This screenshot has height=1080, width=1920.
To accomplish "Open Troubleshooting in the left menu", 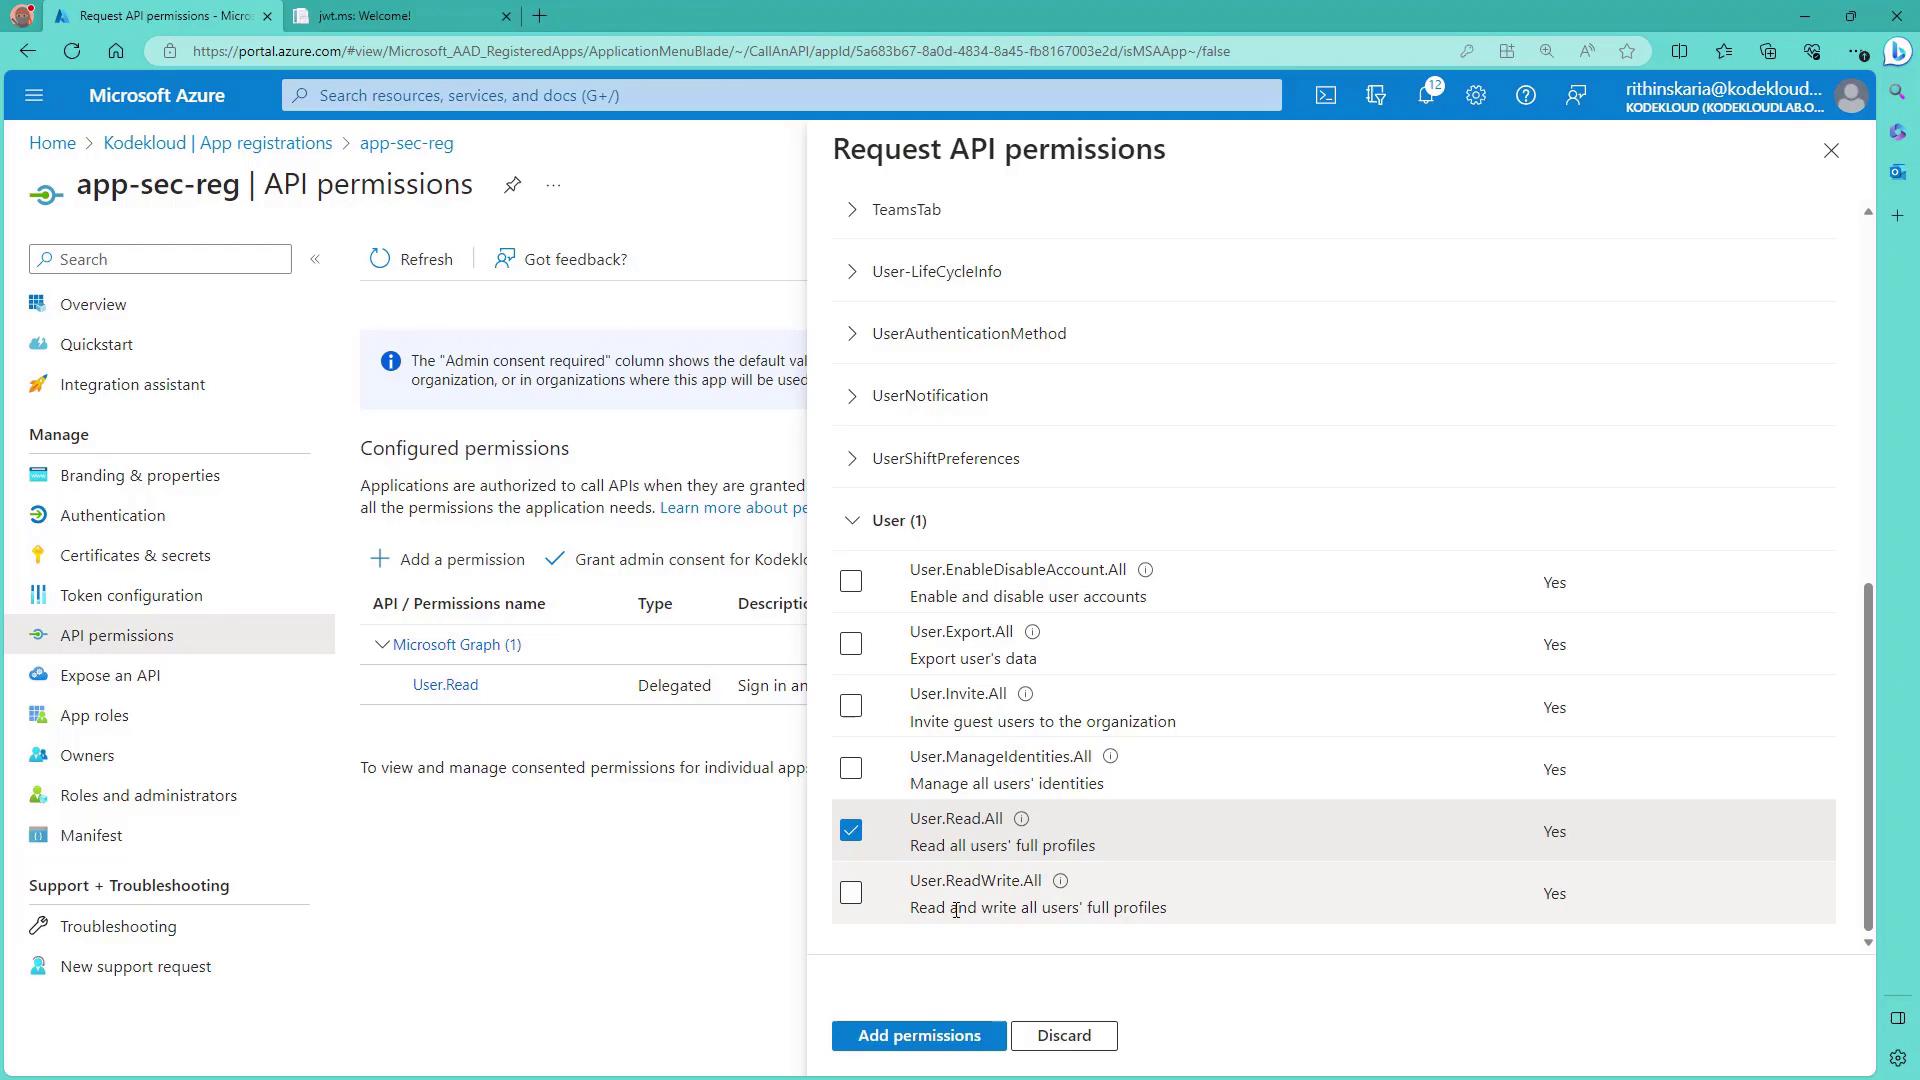I will tap(118, 927).
